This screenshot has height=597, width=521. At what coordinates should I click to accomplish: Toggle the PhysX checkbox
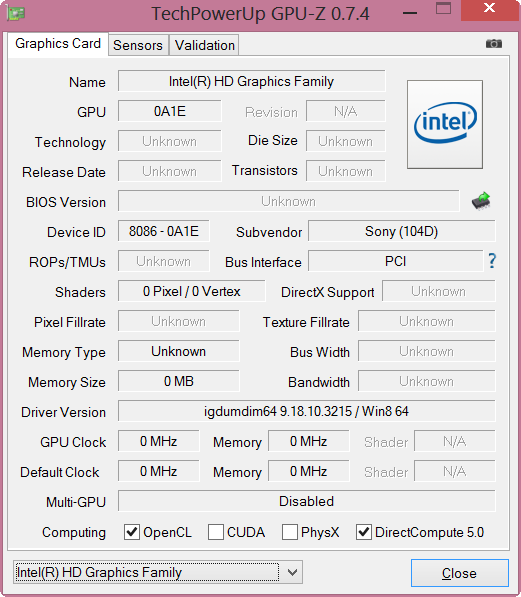click(x=290, y=532)
